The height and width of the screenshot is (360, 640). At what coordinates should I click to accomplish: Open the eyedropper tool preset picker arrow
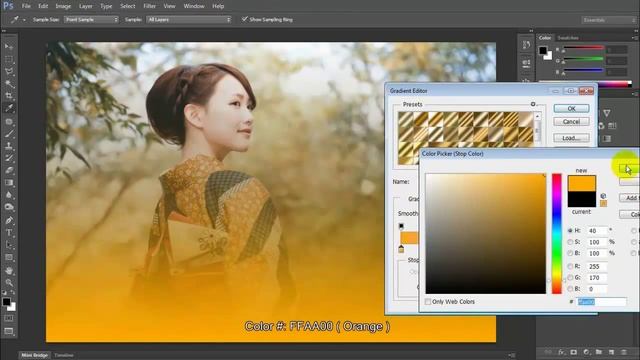coord(24,20)
